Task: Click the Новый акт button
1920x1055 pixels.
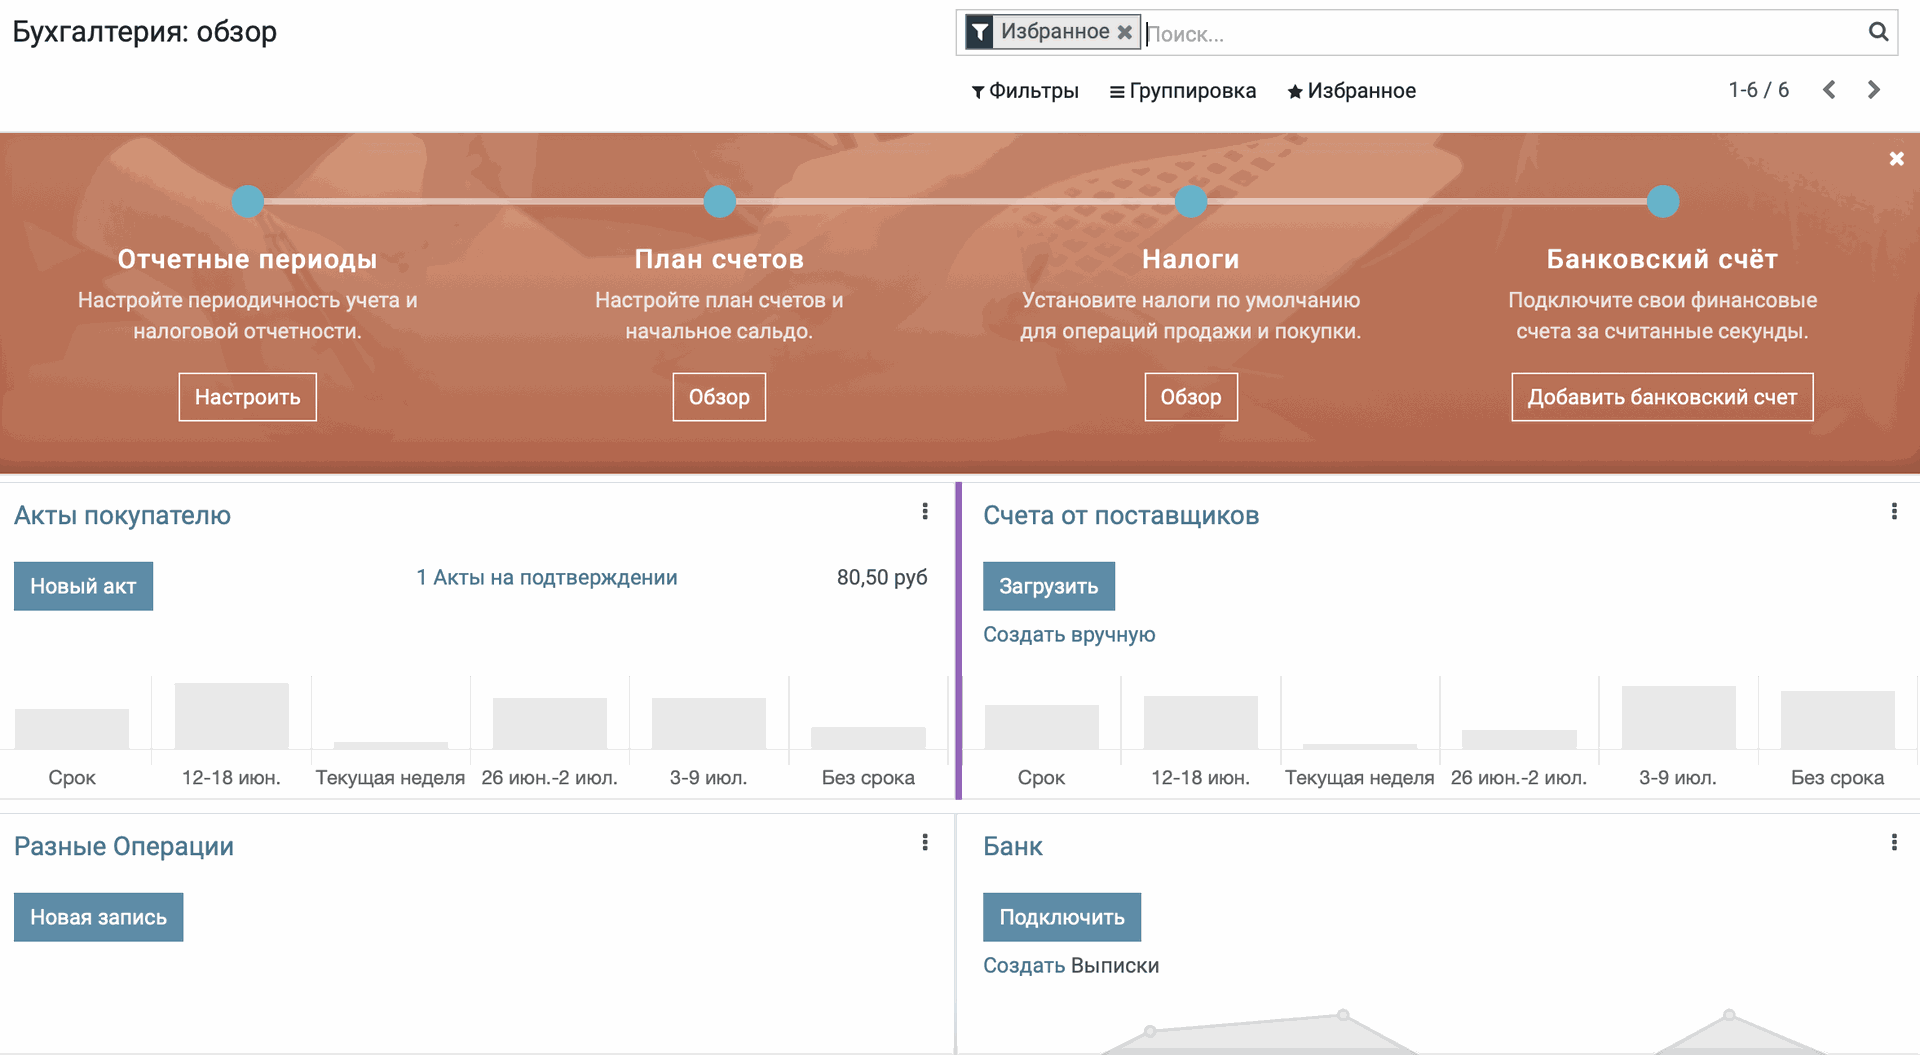Action: coord(83,586)
